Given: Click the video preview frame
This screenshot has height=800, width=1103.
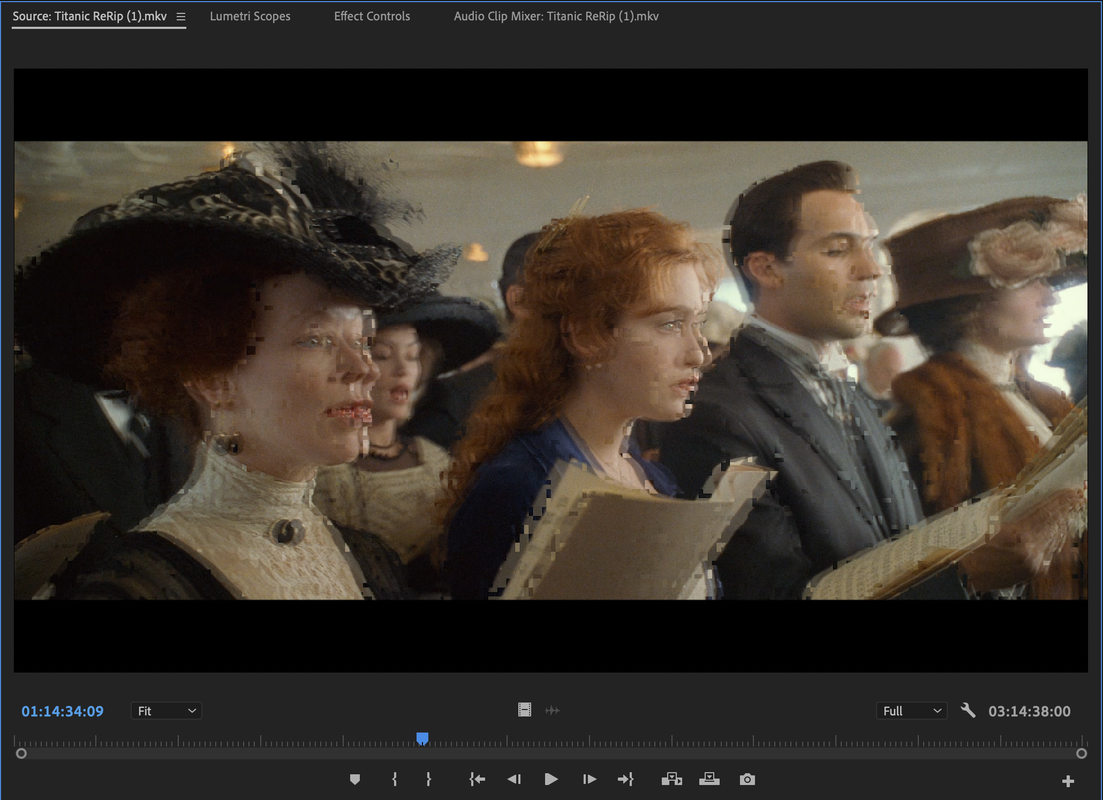Looking at the screenshot, I should (x=551, y=370).
